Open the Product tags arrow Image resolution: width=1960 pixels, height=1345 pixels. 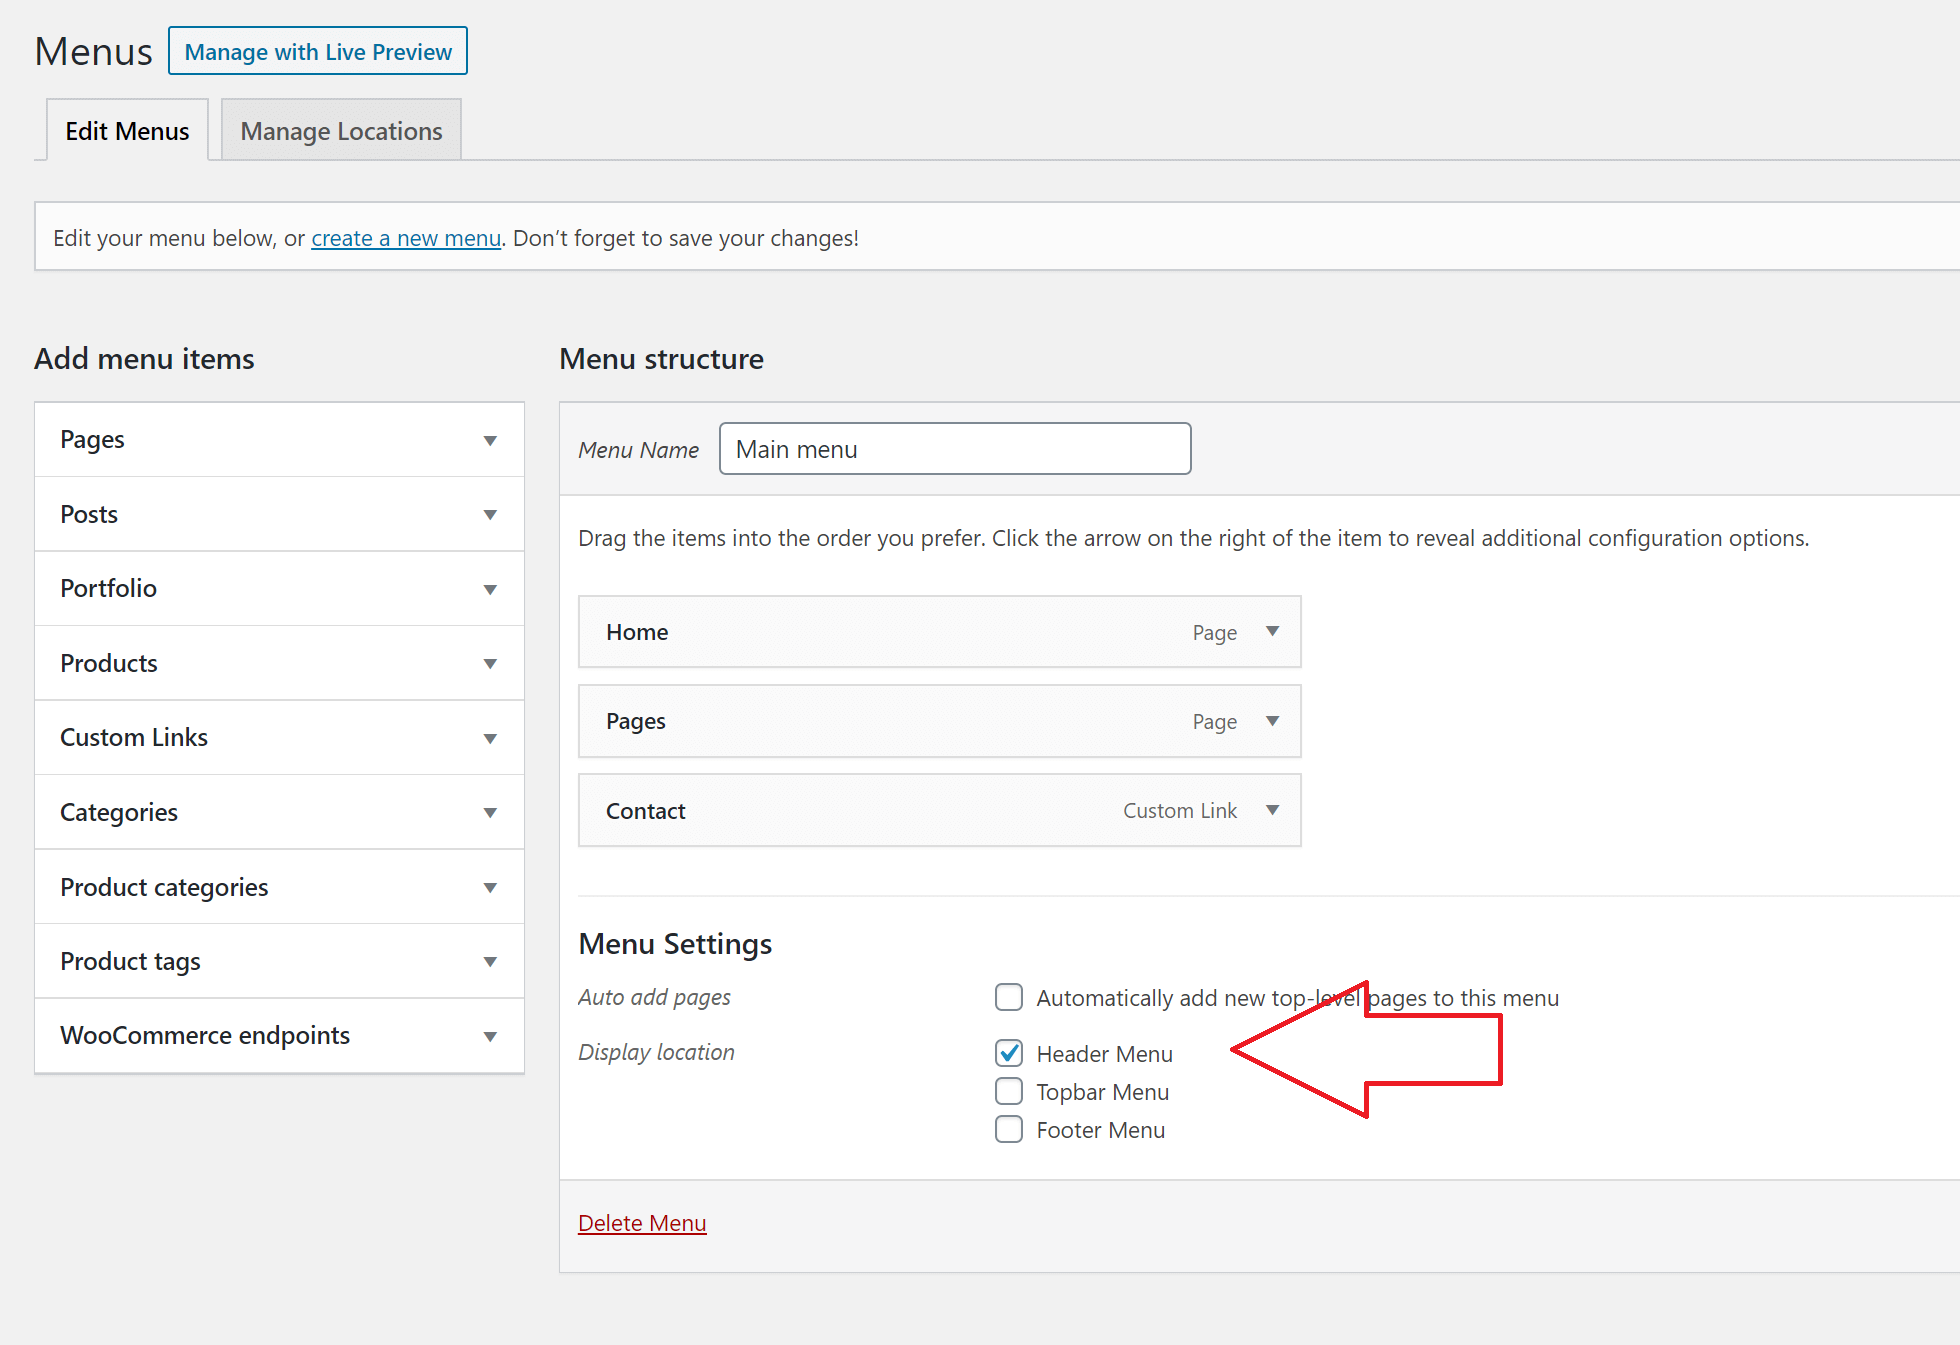(x=490, y=962)
